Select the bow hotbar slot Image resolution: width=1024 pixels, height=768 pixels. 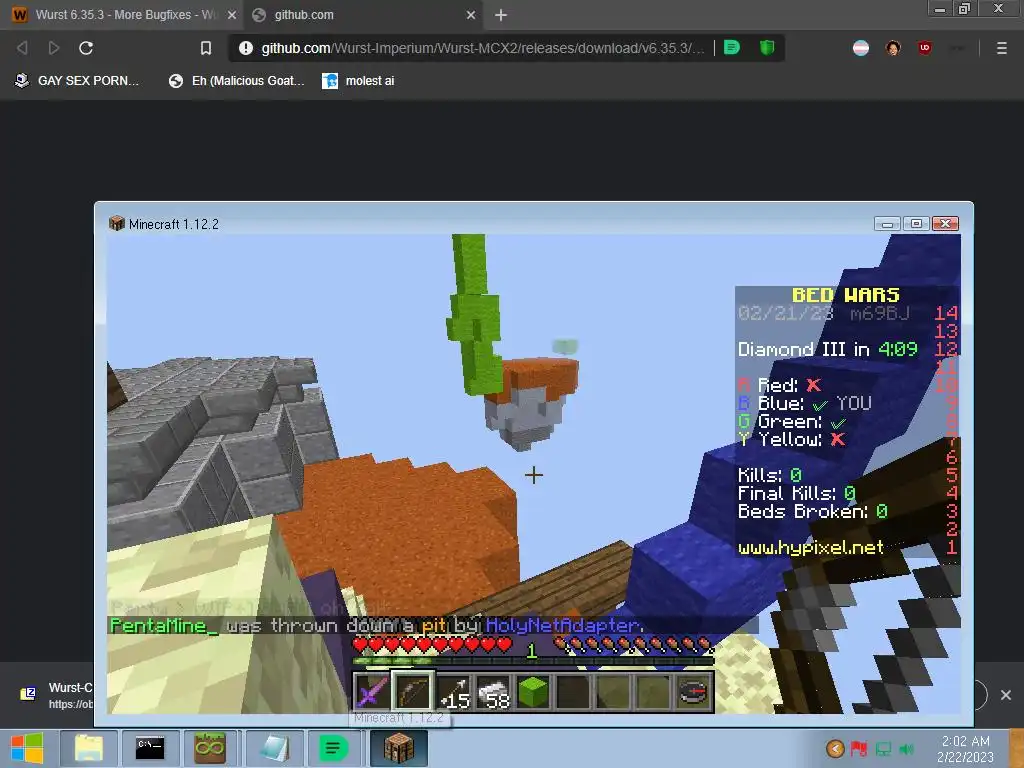[x=411, y=691]
